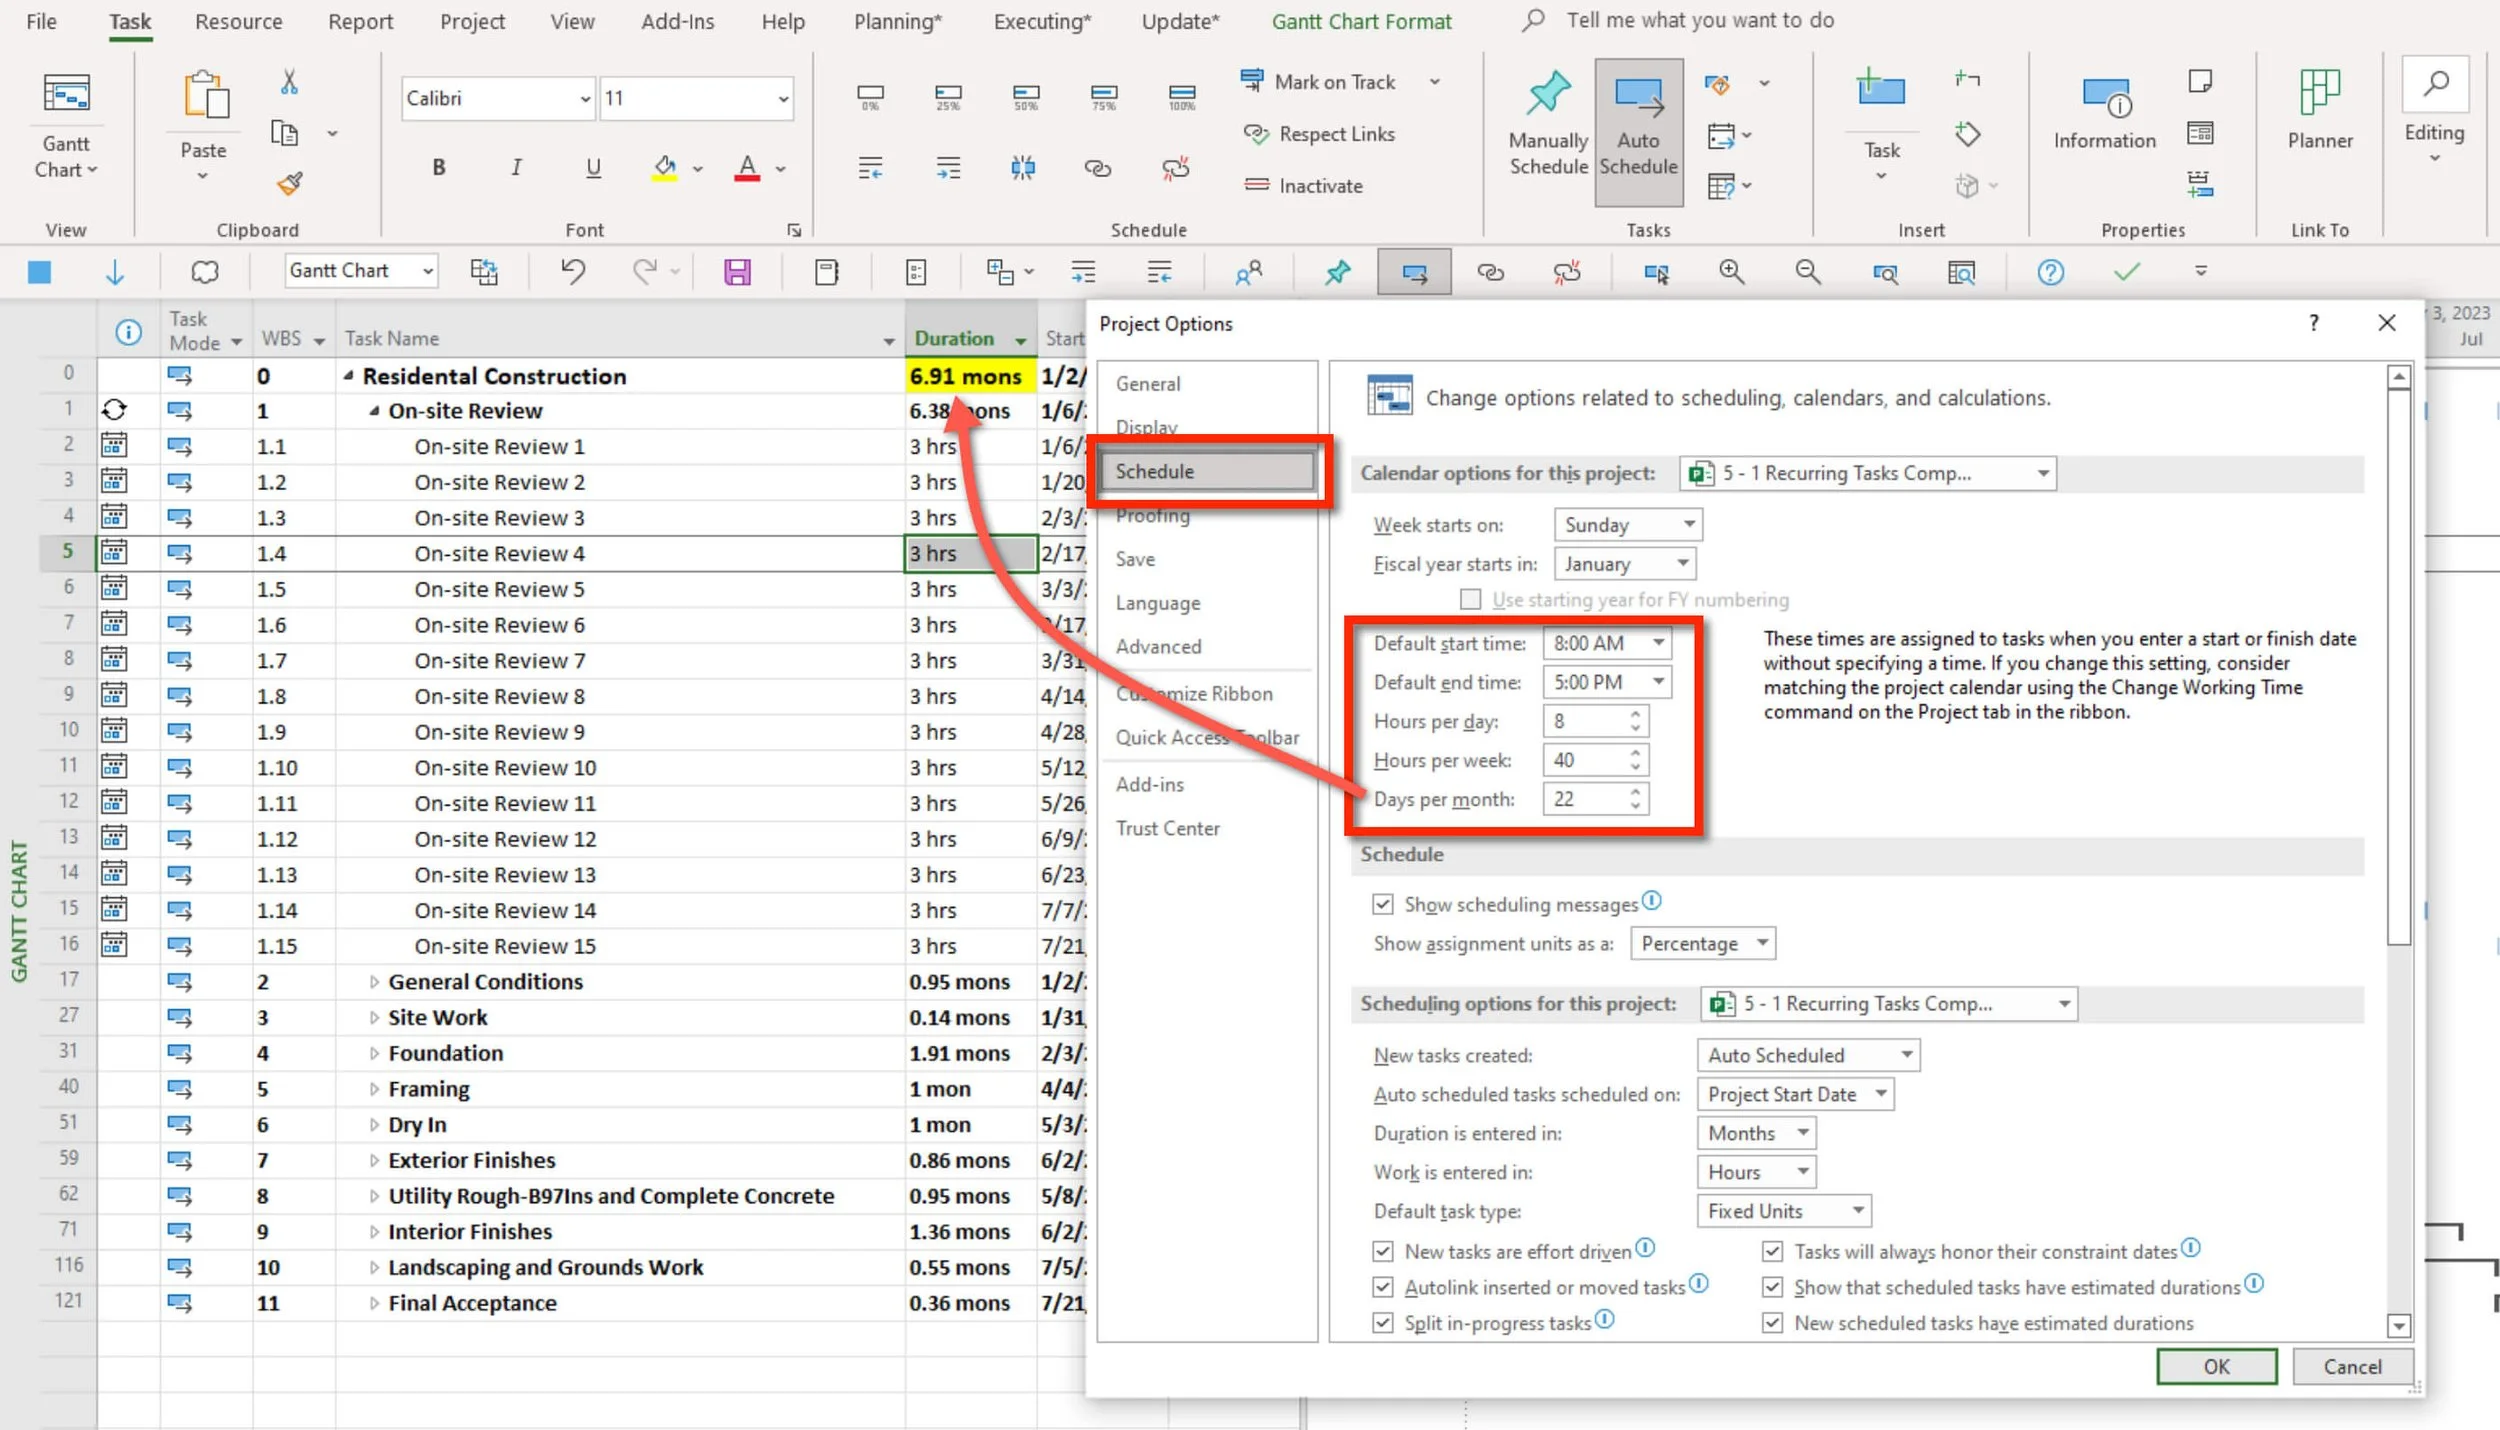Click the Days per month stepper

(x=1635, y=799)
